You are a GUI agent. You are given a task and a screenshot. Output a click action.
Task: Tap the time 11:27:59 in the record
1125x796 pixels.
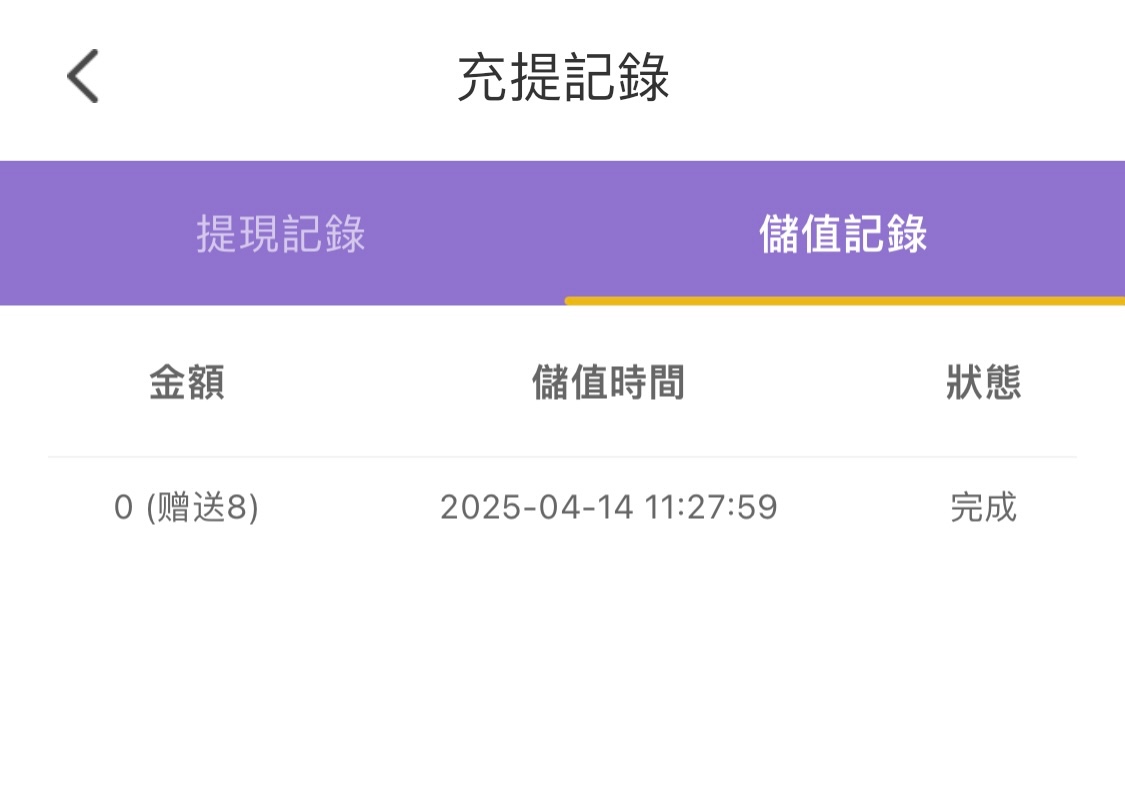[x=711, y=508]
